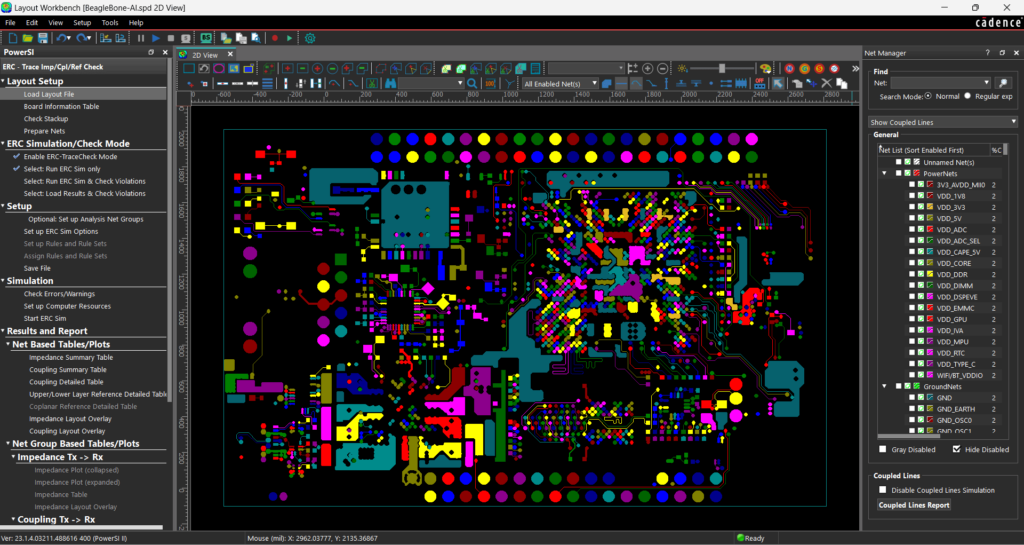This screenshot has width=1024, height=545.
Task: Zoom in with the circled plus icon
Action: tap(648, 69)
